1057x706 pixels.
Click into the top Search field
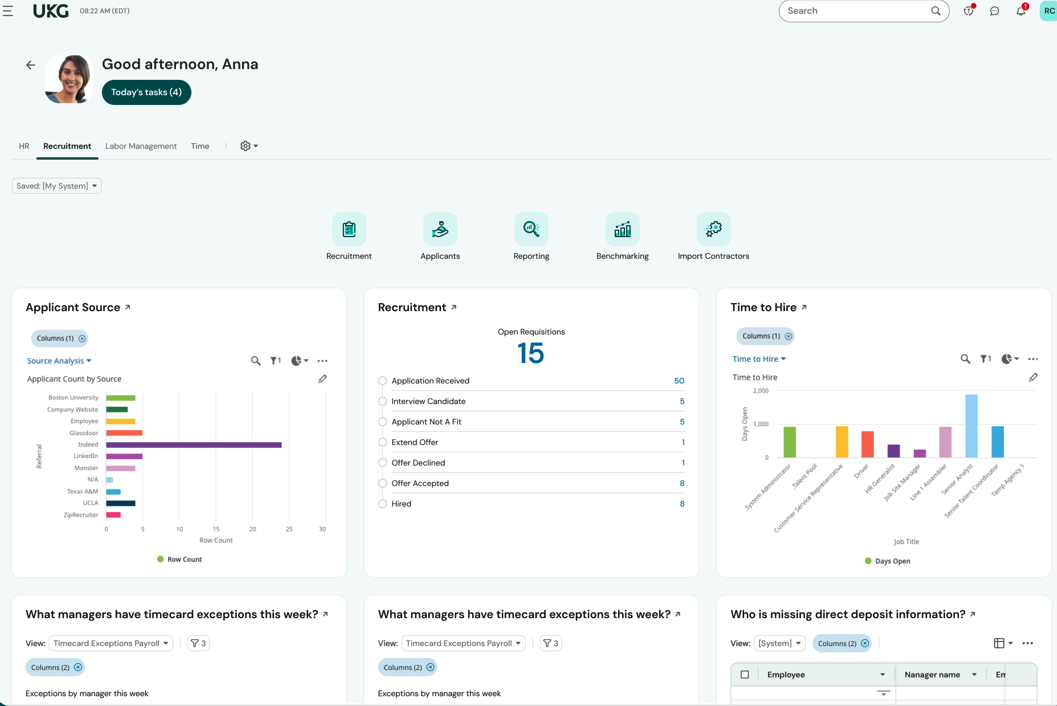(x=856, y=11)
